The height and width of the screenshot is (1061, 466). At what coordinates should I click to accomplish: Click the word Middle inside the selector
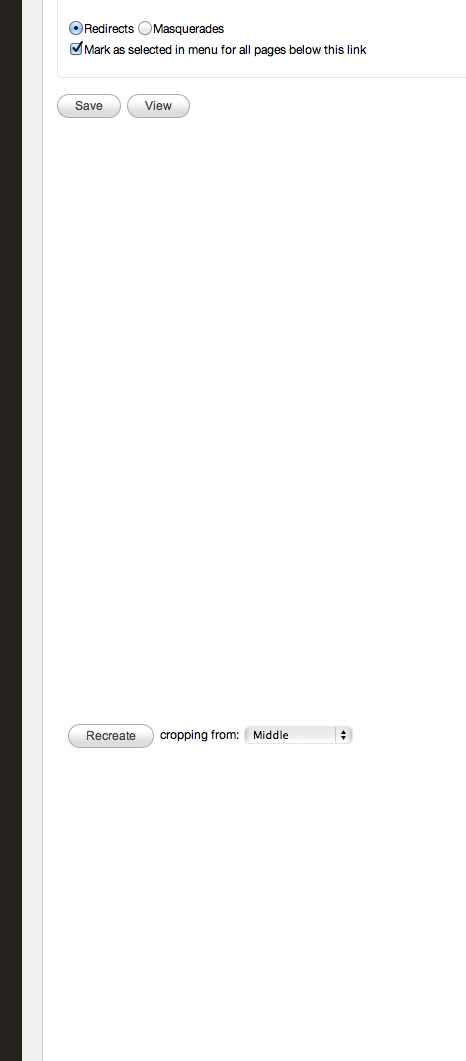click(271, 735)
